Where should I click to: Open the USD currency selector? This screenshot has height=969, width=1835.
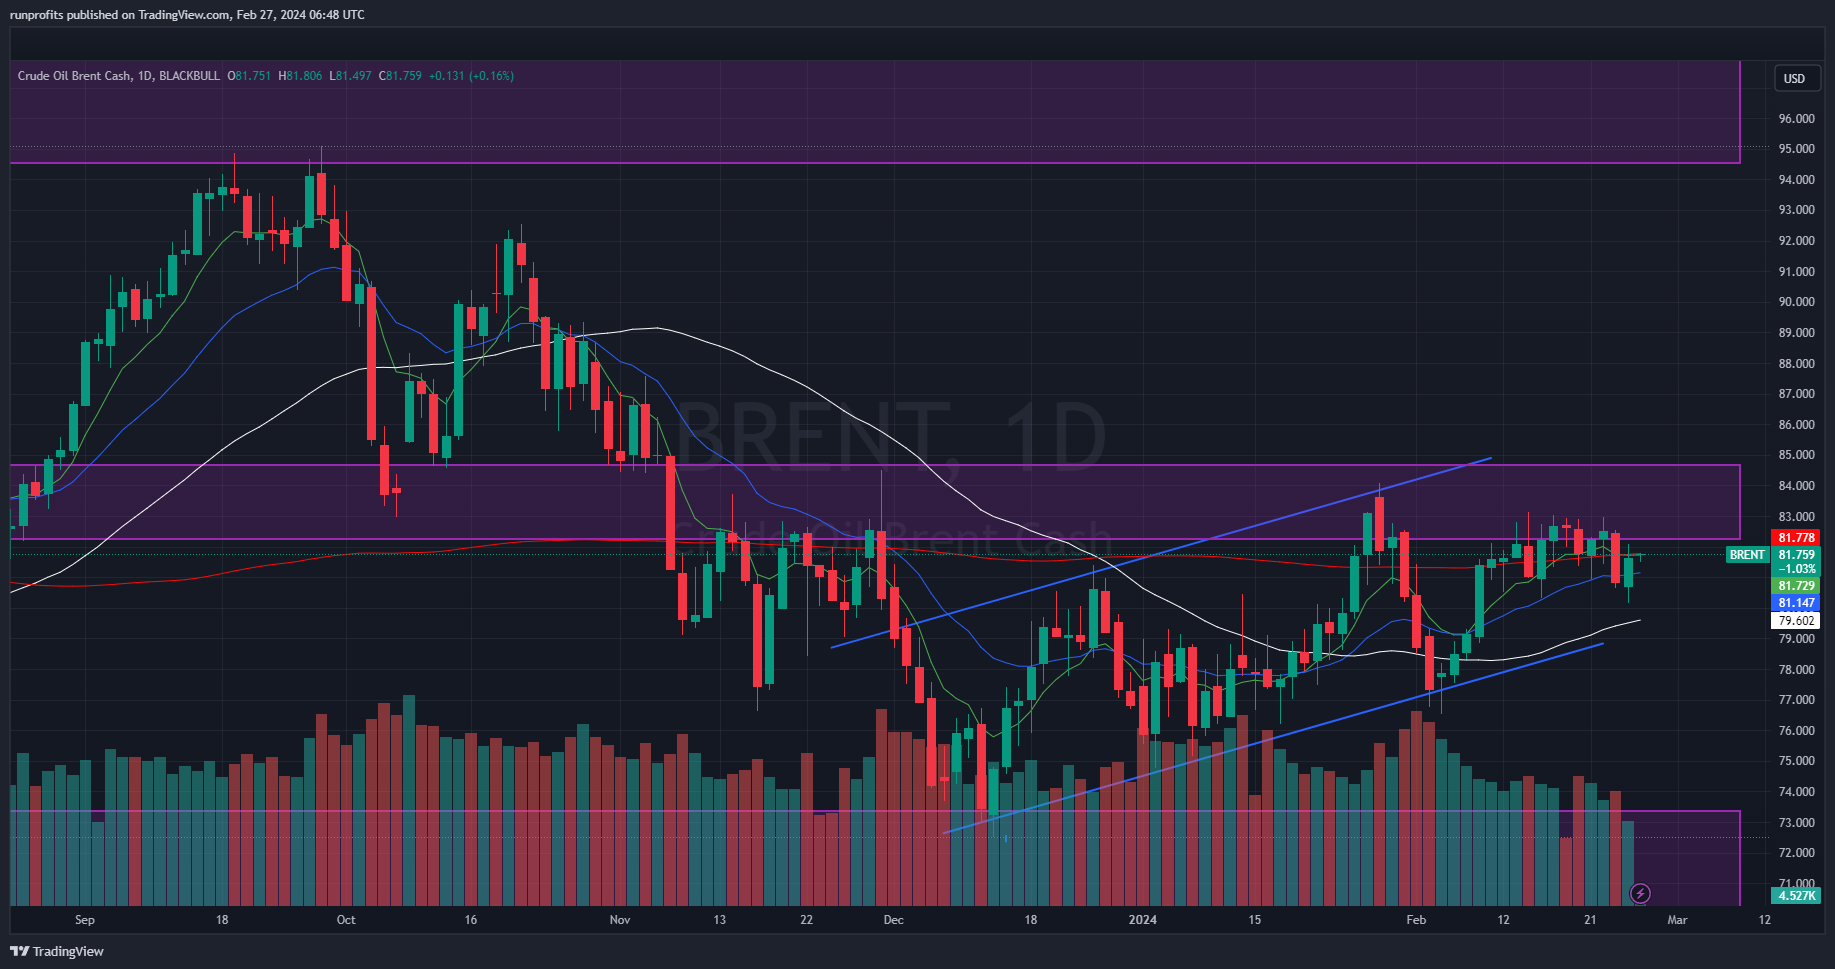tap(1794, 79)
